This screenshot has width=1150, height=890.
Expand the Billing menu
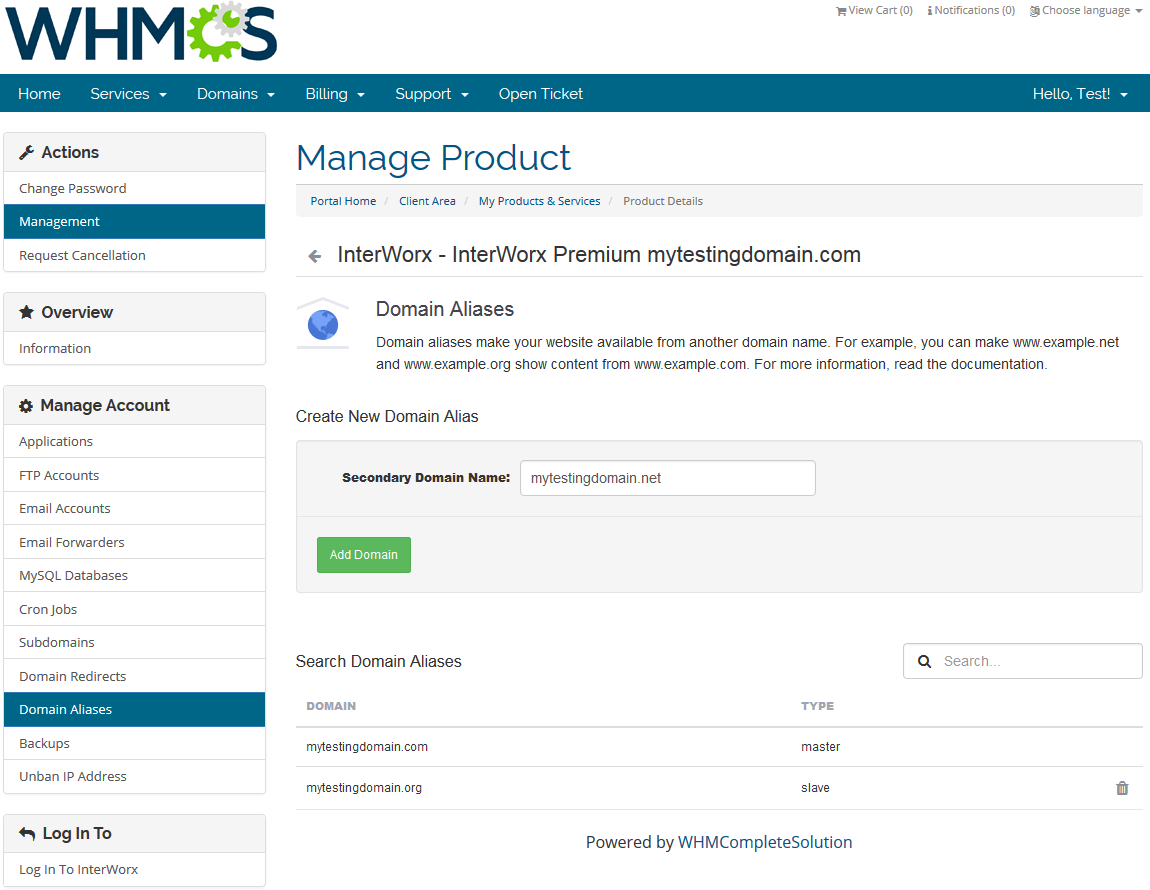[335, 94]
